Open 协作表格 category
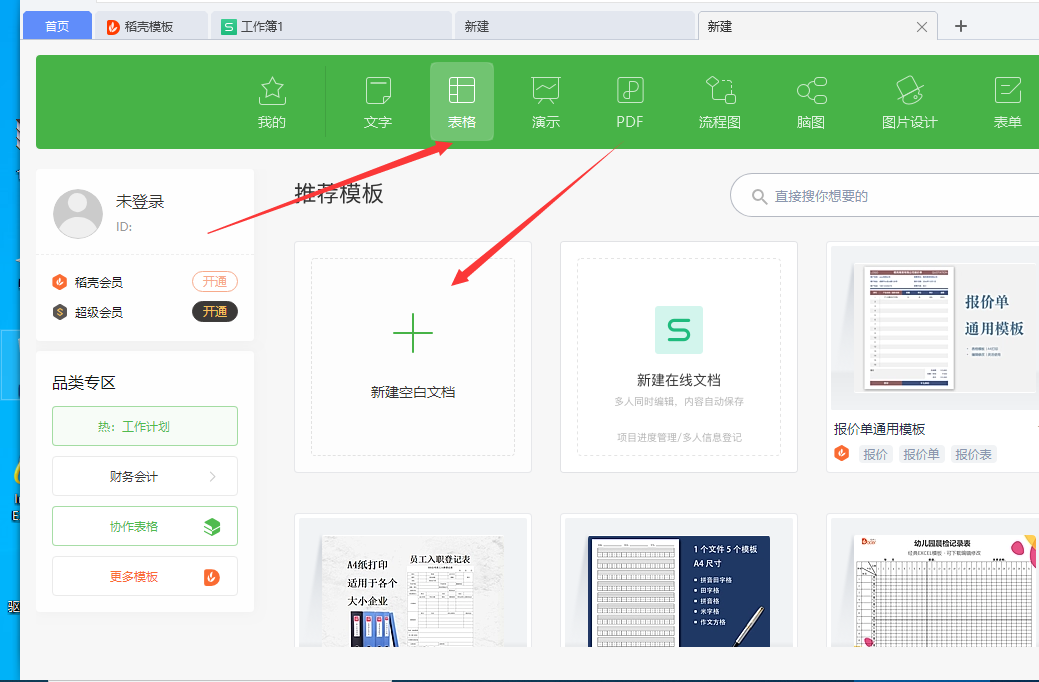This screenshot has height=682, width=1039. 145,526
